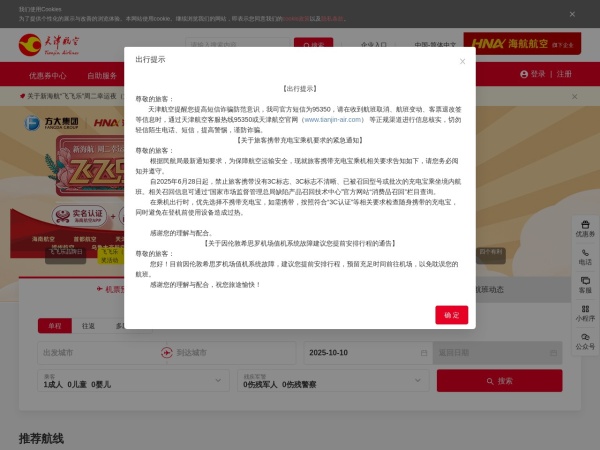Click 出发城市 input field
Viewport: 600px width, 450px height.
pyautogui.click(x=99, y=353)
